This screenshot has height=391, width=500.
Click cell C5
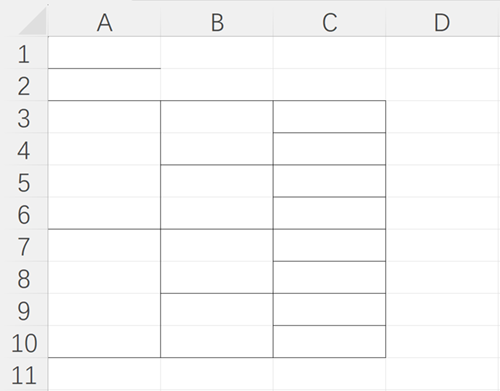pos(329,181)
